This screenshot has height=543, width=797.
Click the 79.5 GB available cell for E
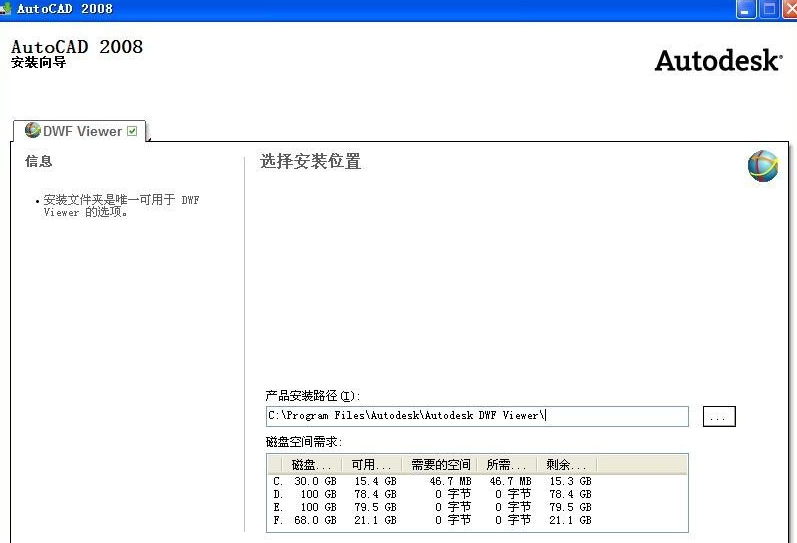coord(376,507)
